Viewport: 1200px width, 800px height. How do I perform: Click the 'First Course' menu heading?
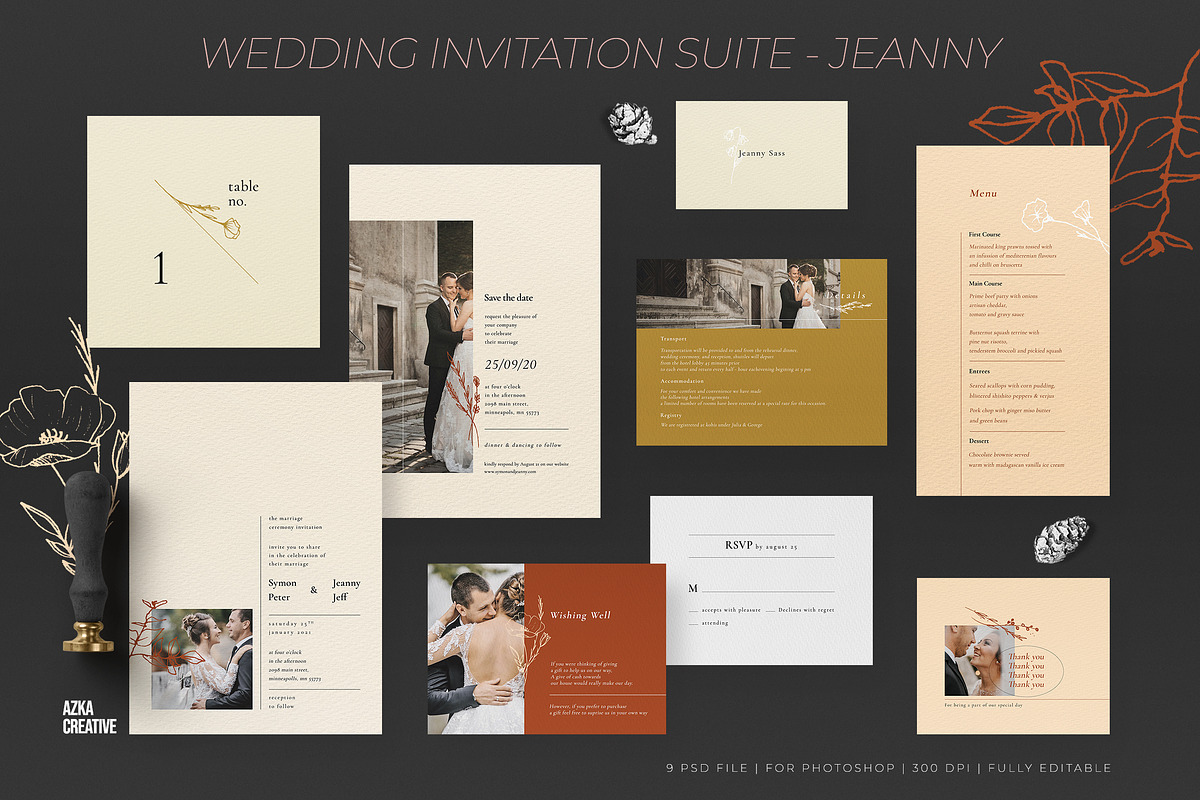point(985,234)
